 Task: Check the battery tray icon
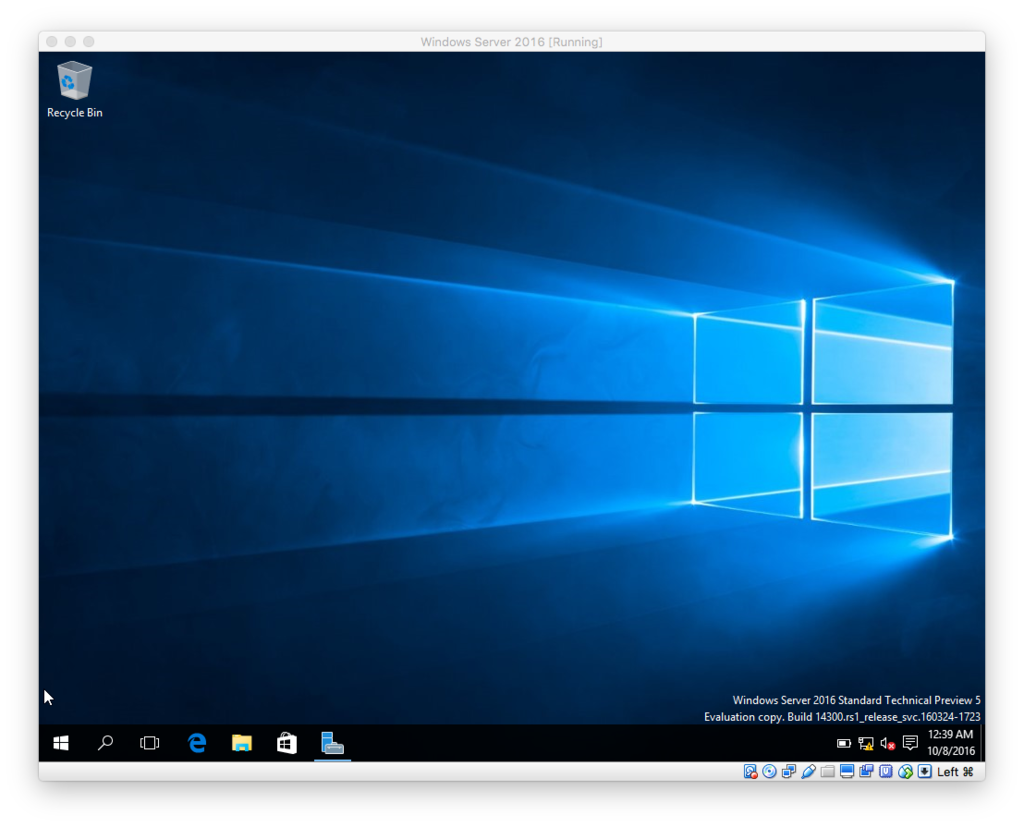(844, 743)
